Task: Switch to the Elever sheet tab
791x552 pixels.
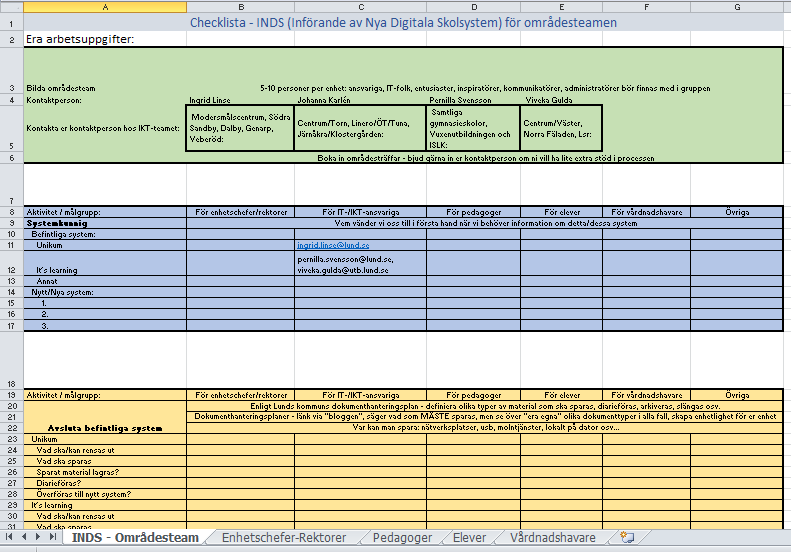Action: (469, 537)
